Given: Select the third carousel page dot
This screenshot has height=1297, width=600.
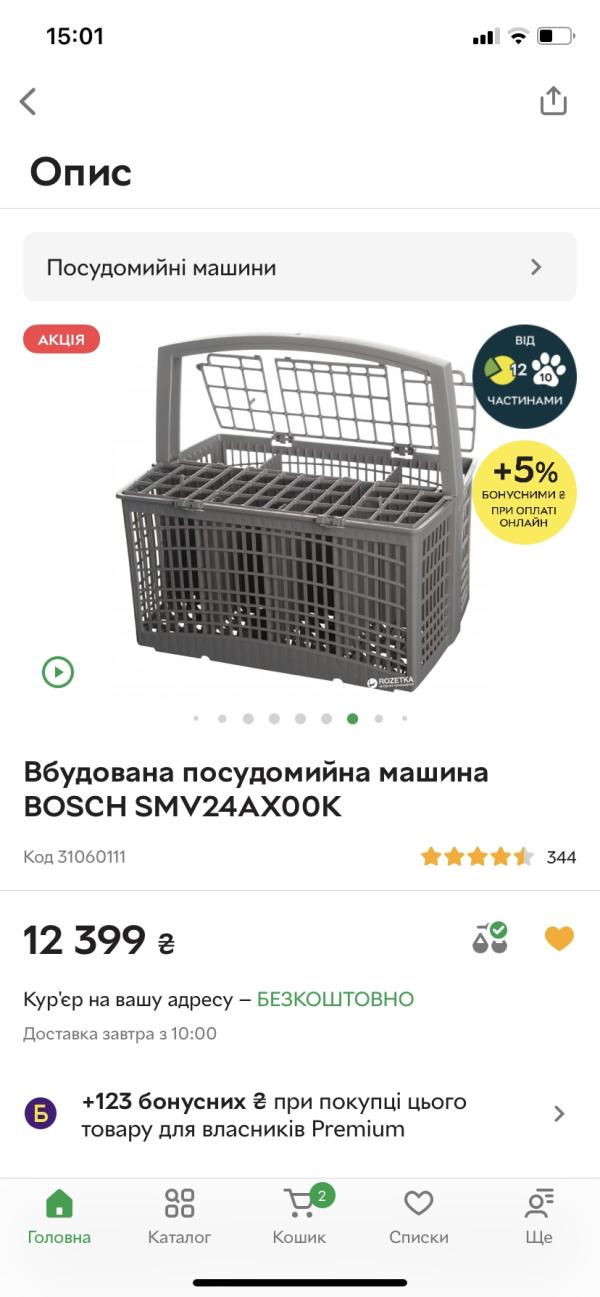Looking at the screenshot, I should pyautogui.click(x=248, y=718).
